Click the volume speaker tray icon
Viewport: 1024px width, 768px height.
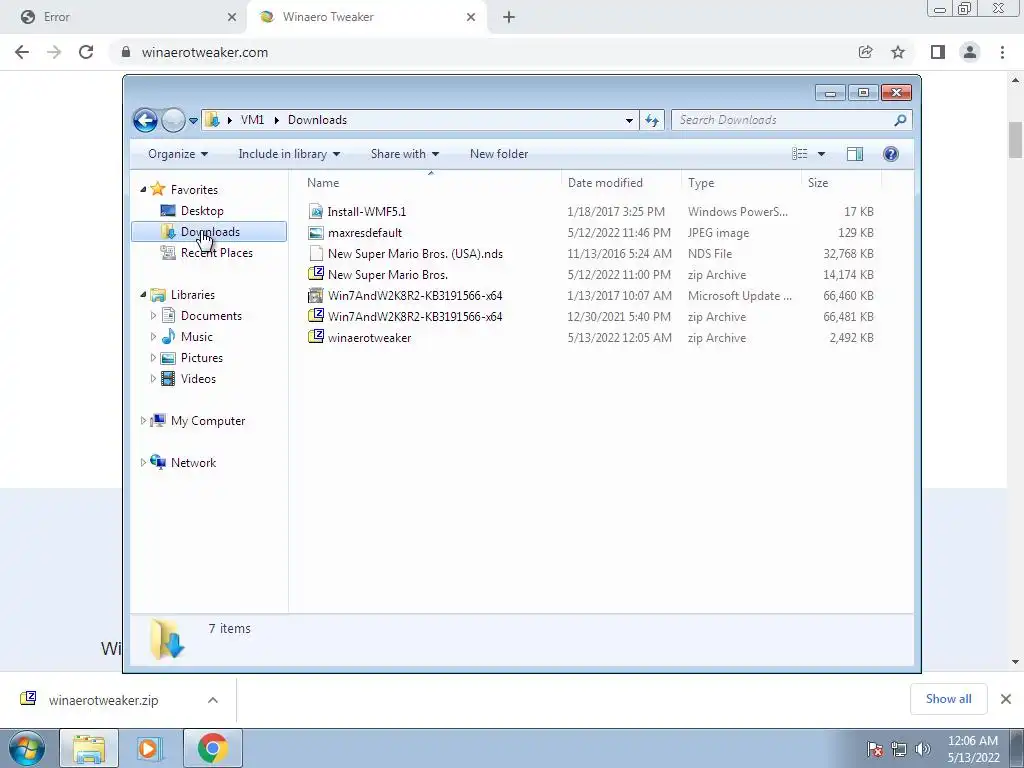coord(923,749)
